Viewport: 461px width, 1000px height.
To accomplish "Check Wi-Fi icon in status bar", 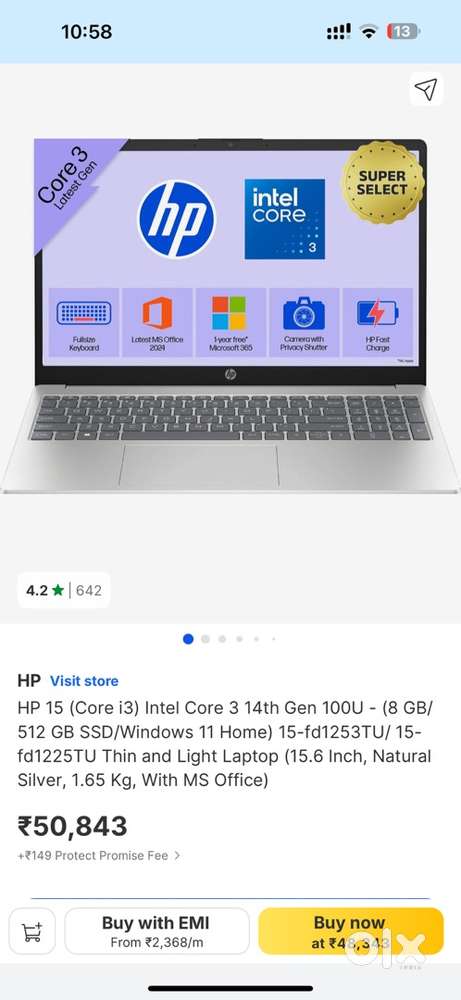I will click(x=369, y=32).
